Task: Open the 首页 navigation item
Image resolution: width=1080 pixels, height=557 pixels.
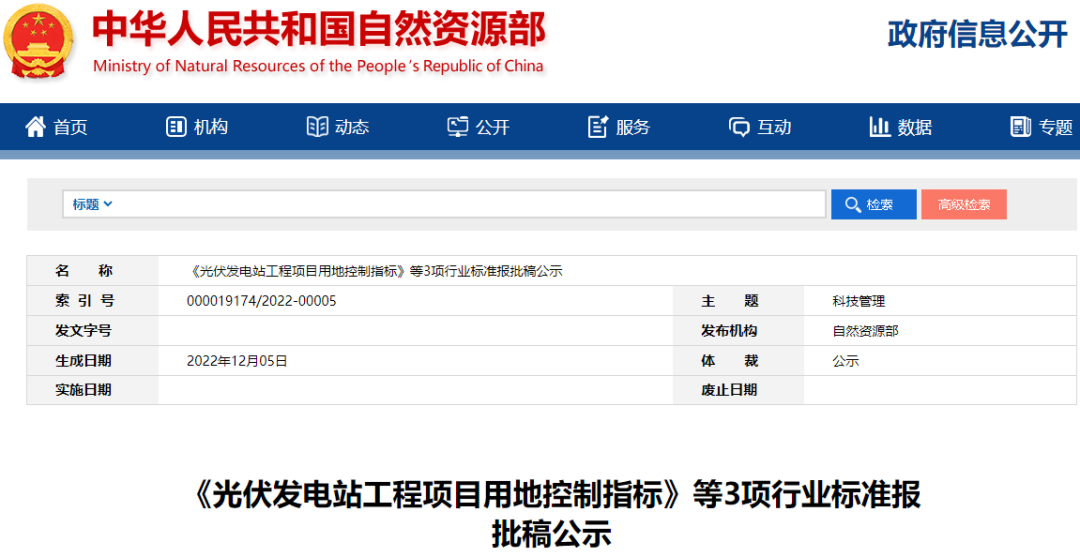Action: point(56,127)
